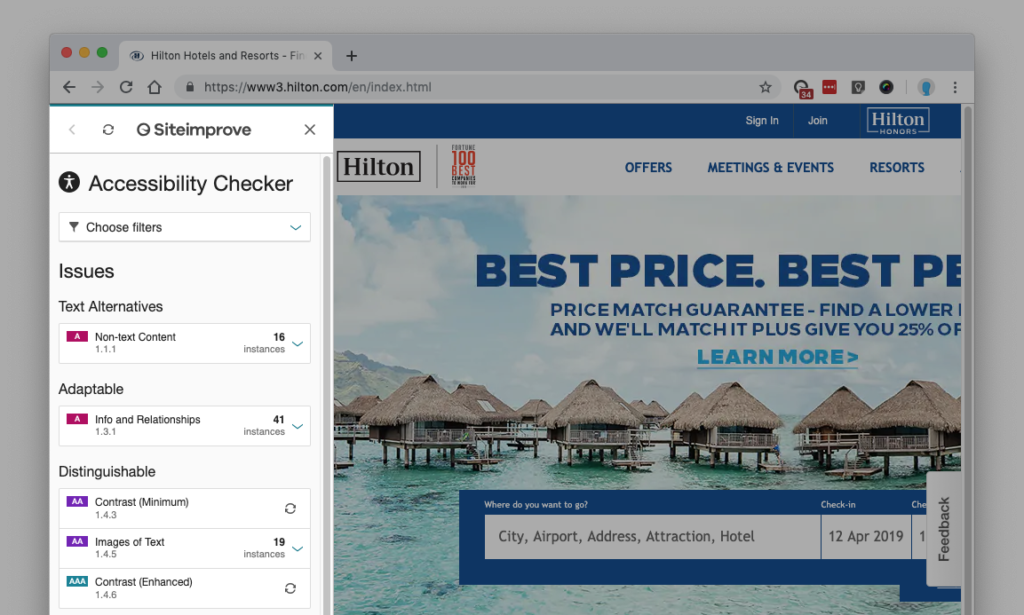Image resolution: width=1024 pixels, height=615 pixels.
Task: Close the Siteimprove panel
Action: tap(310, 130)
